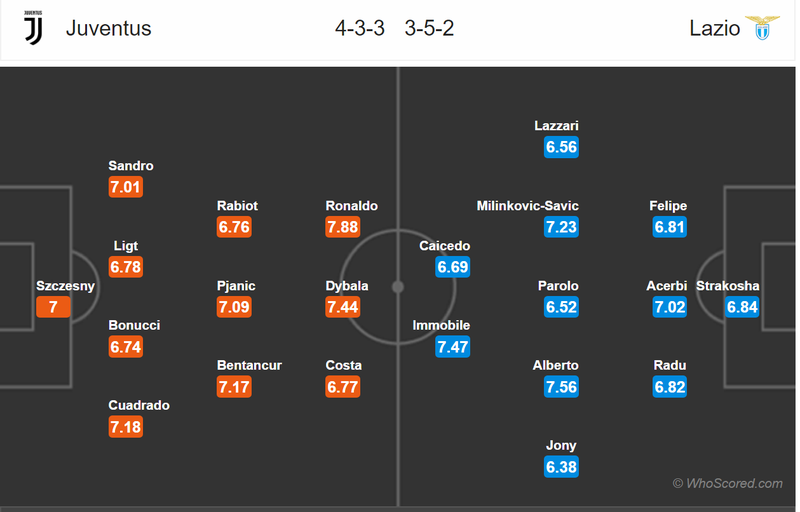Open the Lazio team name link
The image size is (800, 512).
point(714,28)
